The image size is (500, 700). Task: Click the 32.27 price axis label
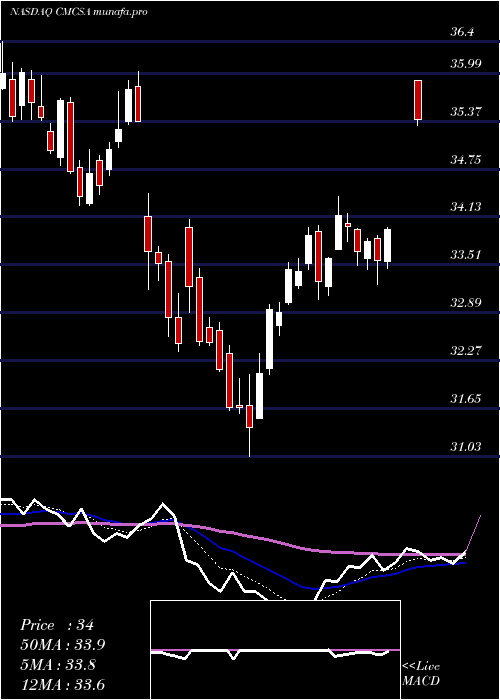point(466,350)
